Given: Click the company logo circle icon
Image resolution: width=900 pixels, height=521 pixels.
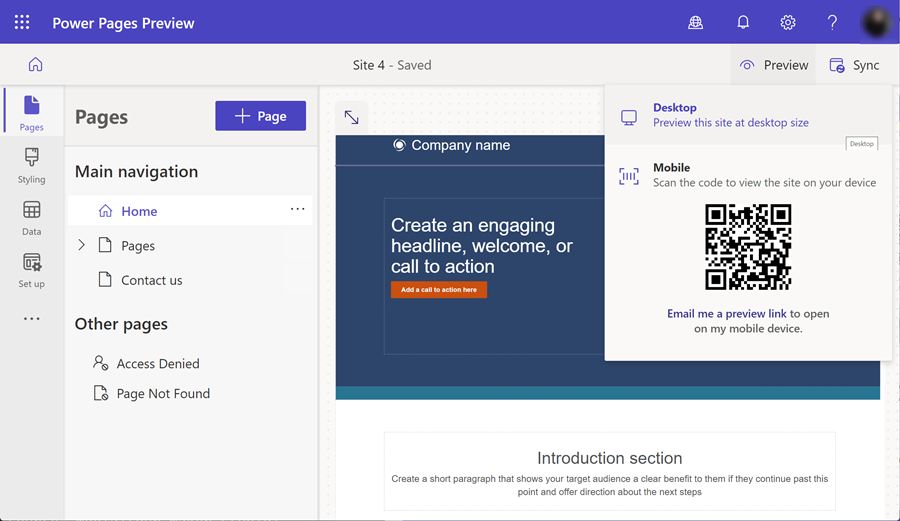Looking at the screenshot, I should pyautogui.click(x=399, y=145).
